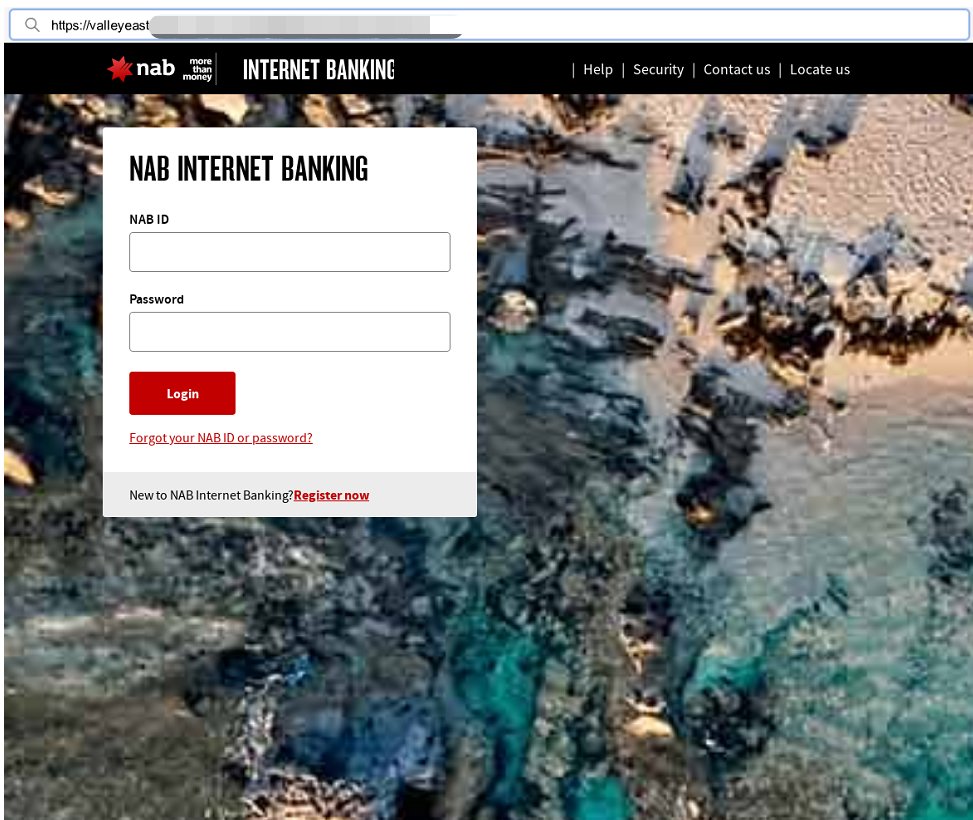Click the INTERNET BANKING header title
This screenshot has width=973, height=820.
(319, 70)
